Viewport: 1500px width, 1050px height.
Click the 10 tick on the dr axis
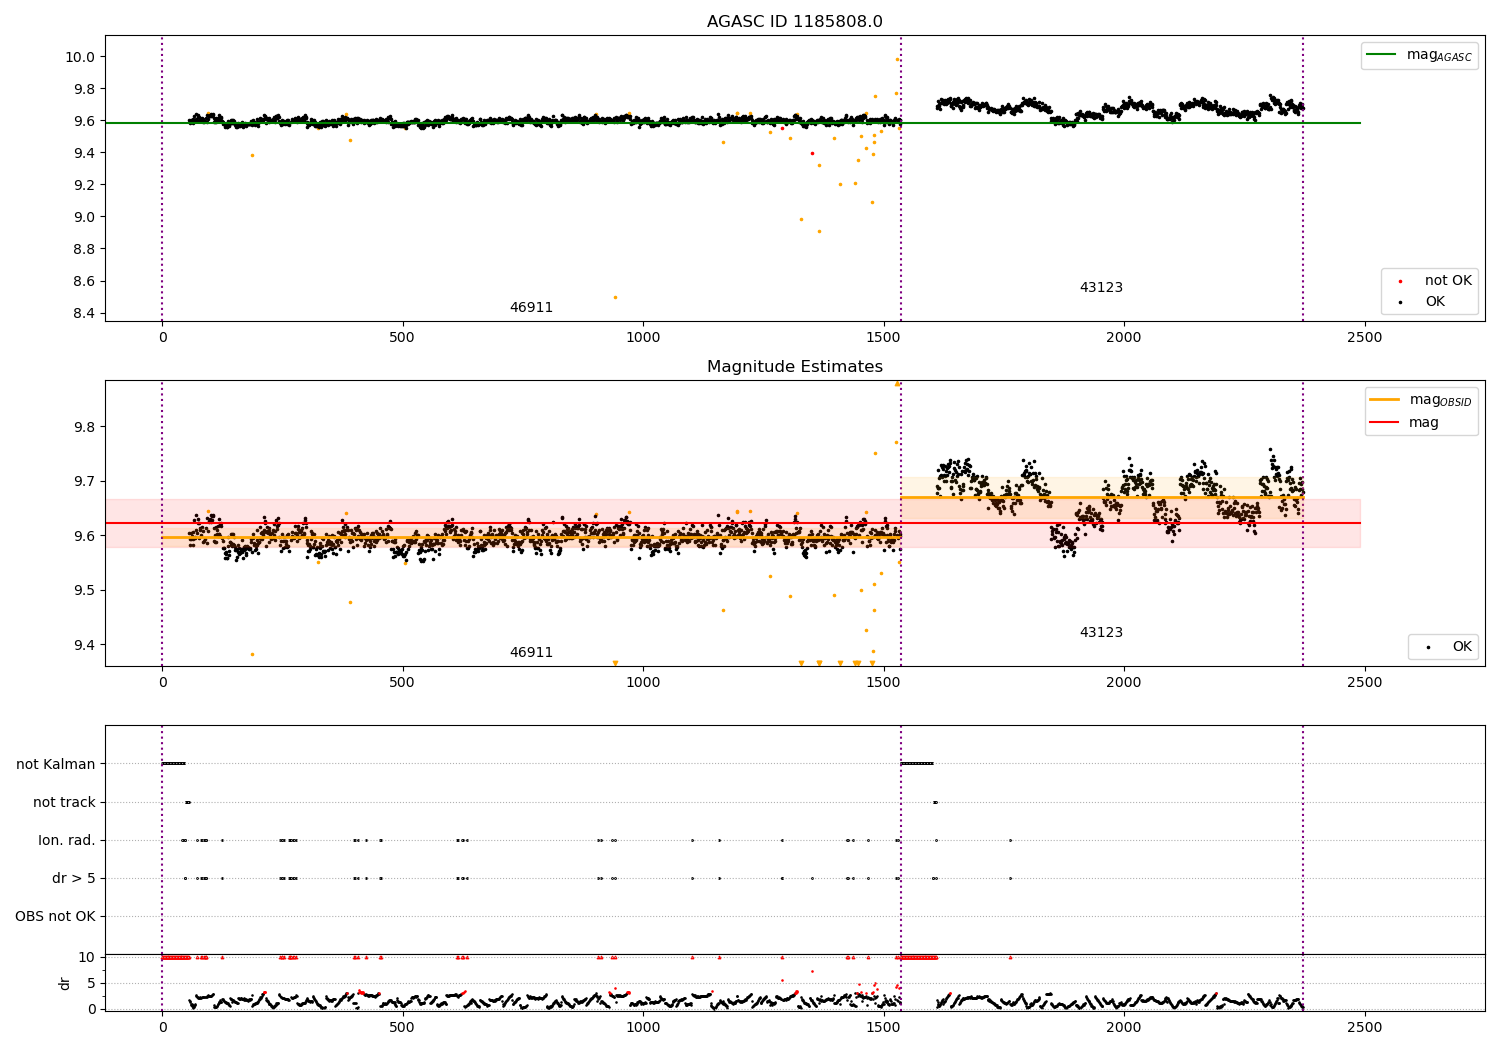(x=87, y=958)
